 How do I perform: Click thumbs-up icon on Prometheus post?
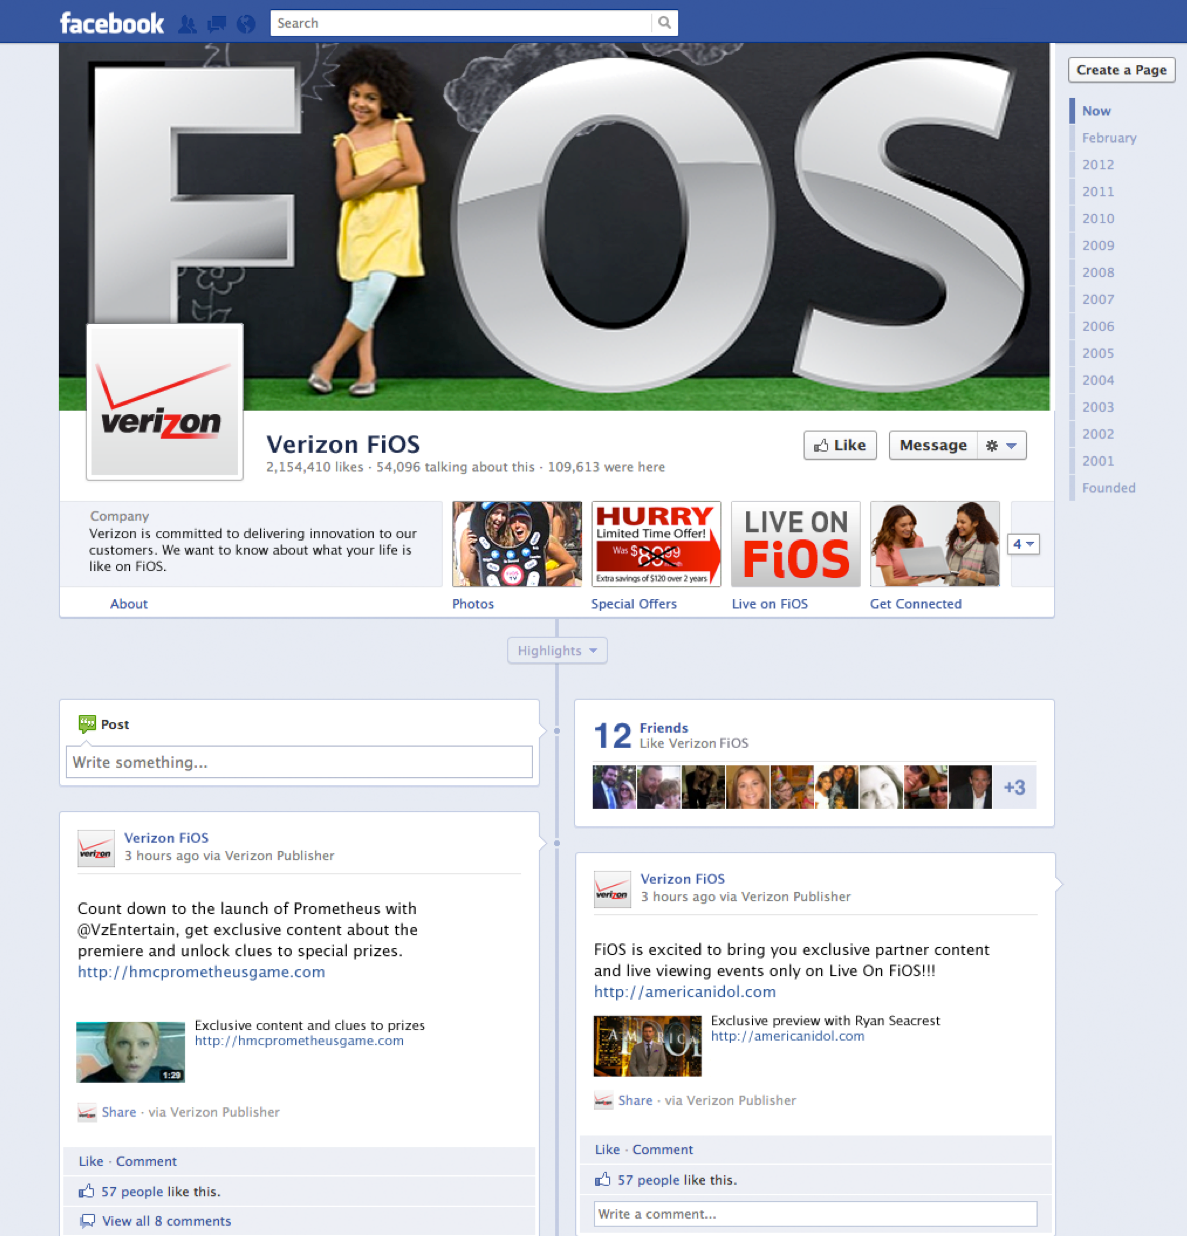coord(87,1191)
